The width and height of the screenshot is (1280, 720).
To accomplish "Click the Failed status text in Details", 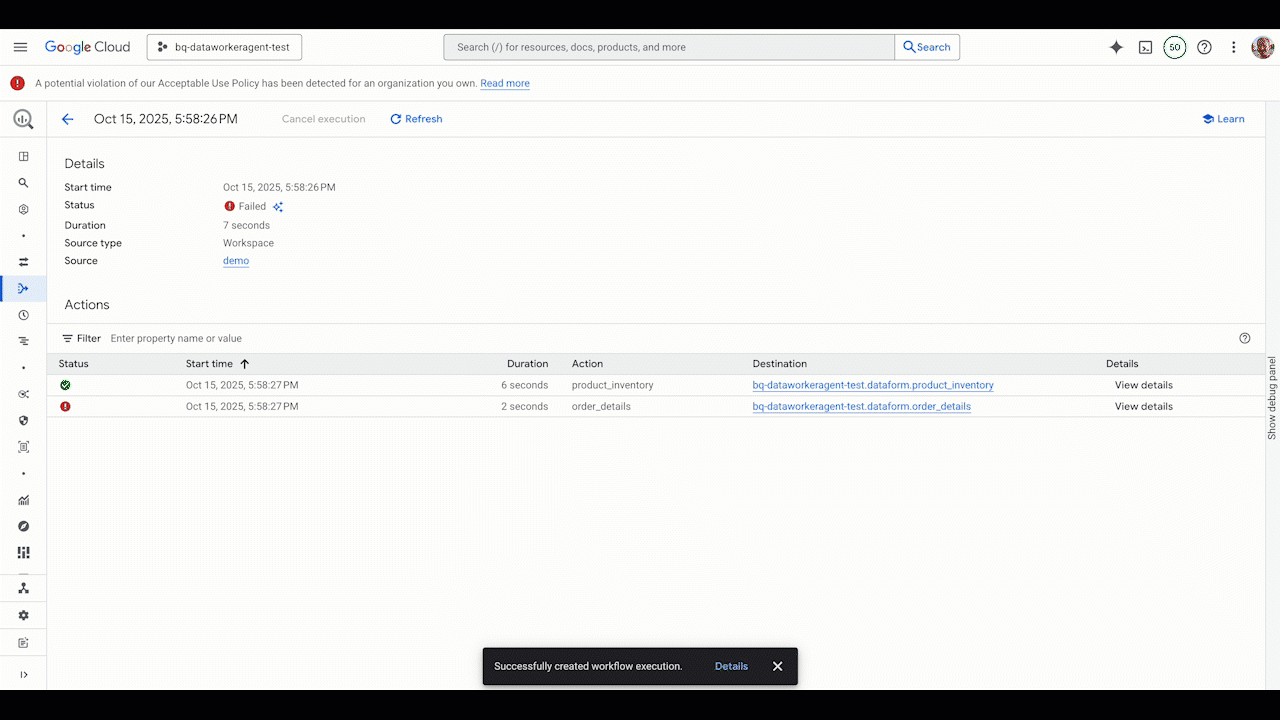I will [252, 207].
